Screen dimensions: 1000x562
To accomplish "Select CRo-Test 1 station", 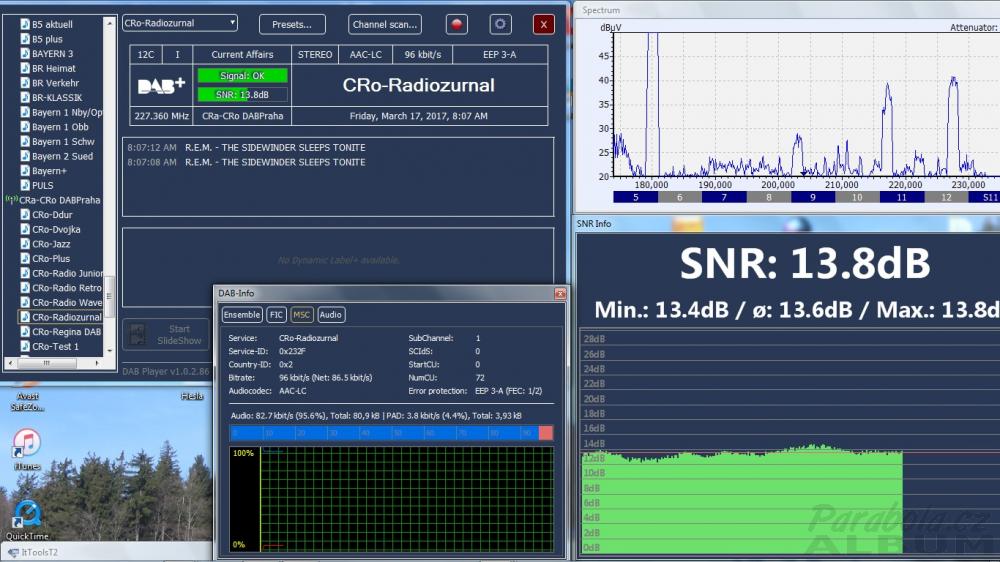I will (x=55, y=346).
